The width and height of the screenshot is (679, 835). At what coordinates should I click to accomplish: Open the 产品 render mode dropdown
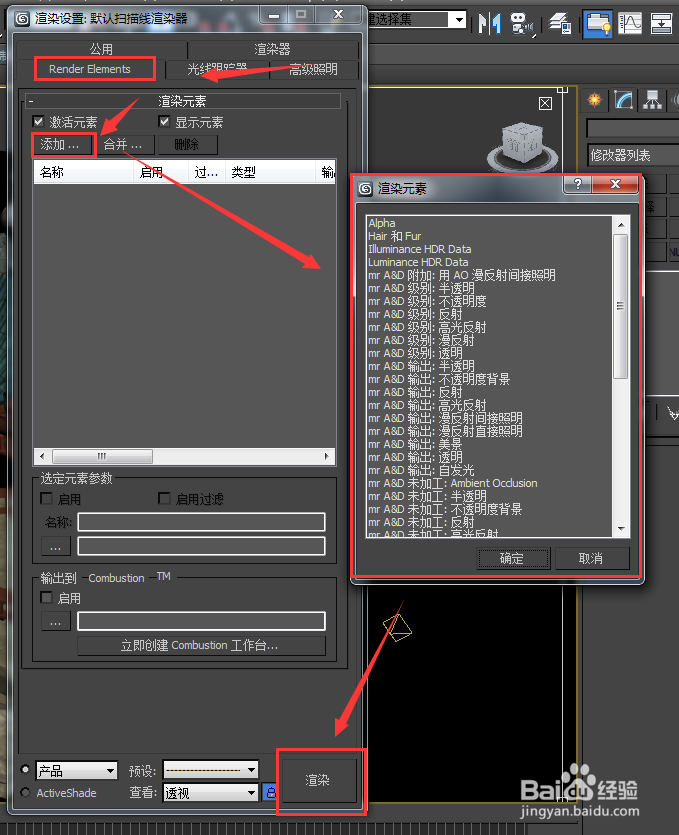pos(77,770)
